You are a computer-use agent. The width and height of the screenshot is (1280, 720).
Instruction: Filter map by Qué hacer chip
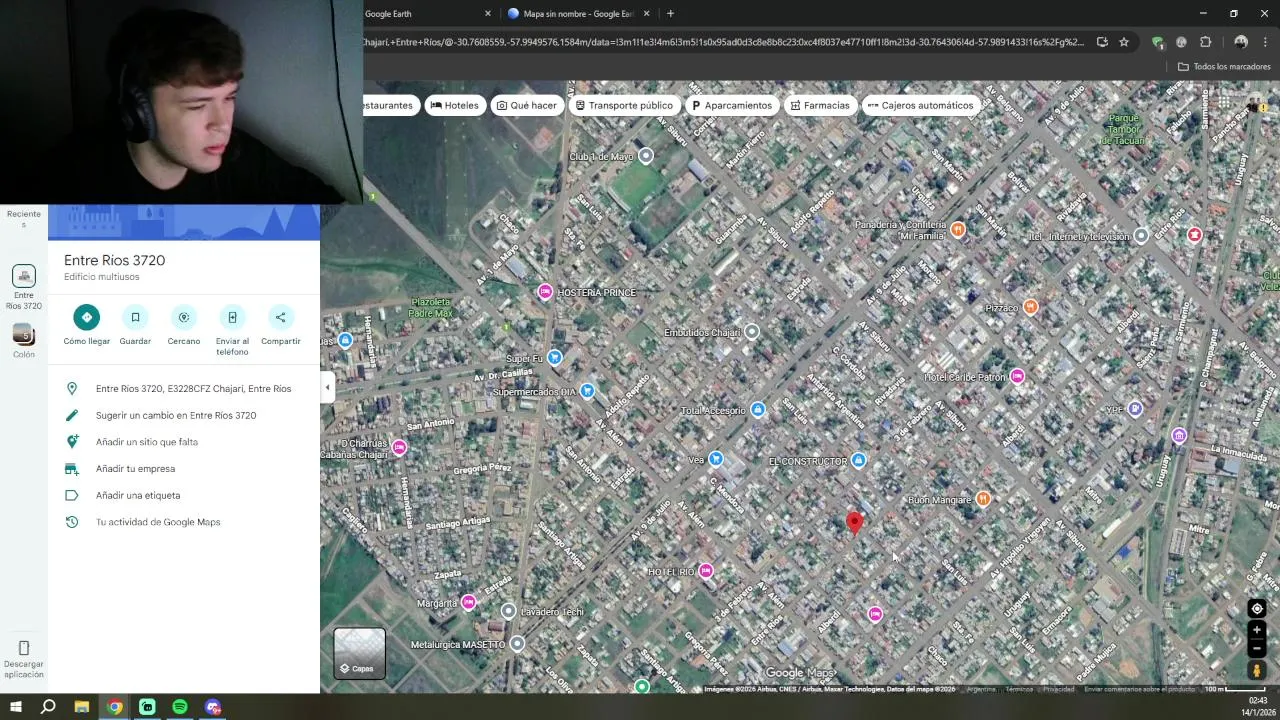[x=527, y=105]
